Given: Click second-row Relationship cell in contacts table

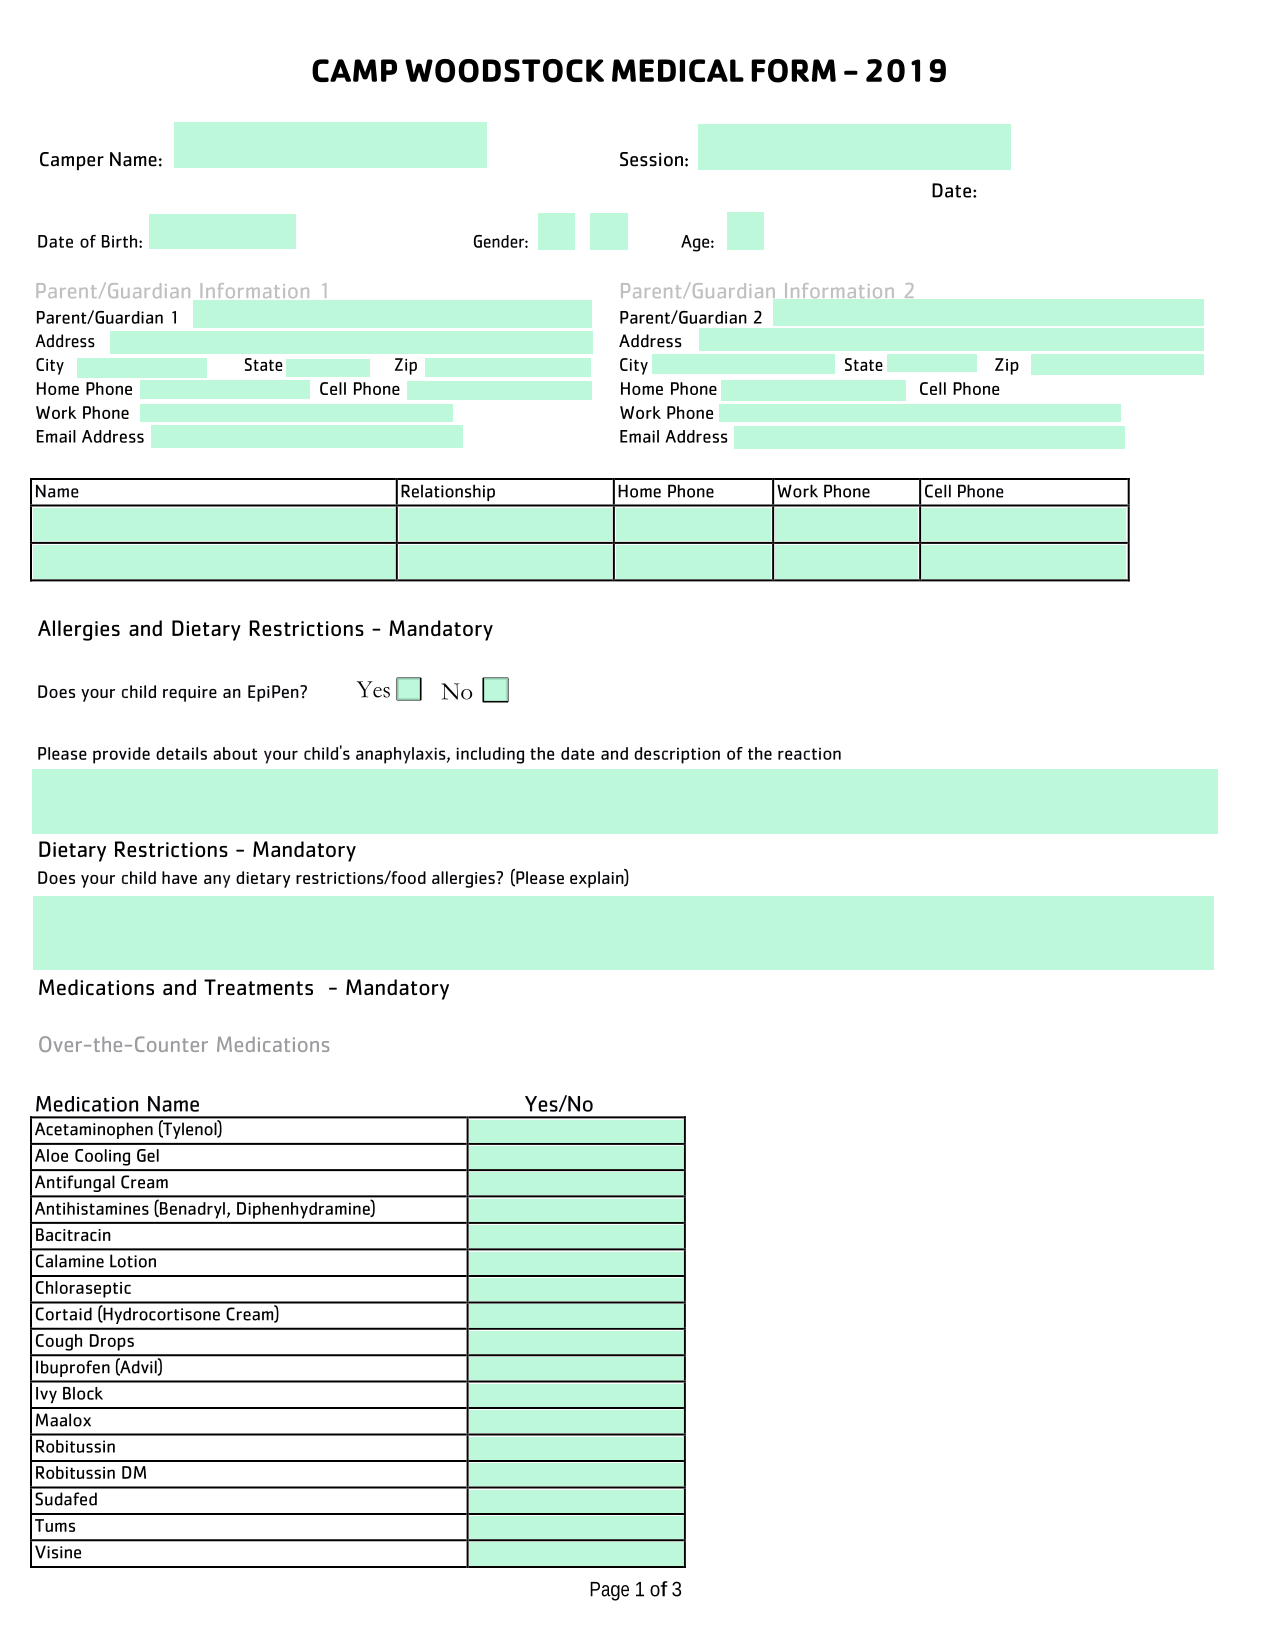Looking at the screenshot, I should [505, 562].
